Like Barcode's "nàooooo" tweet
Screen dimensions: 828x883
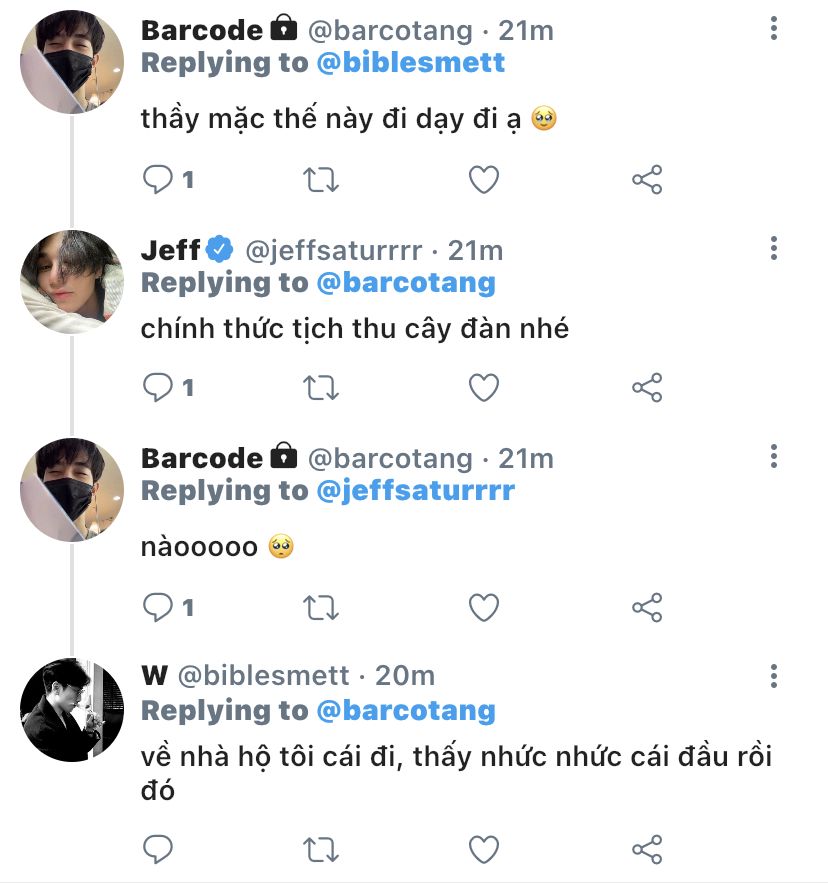484,606
